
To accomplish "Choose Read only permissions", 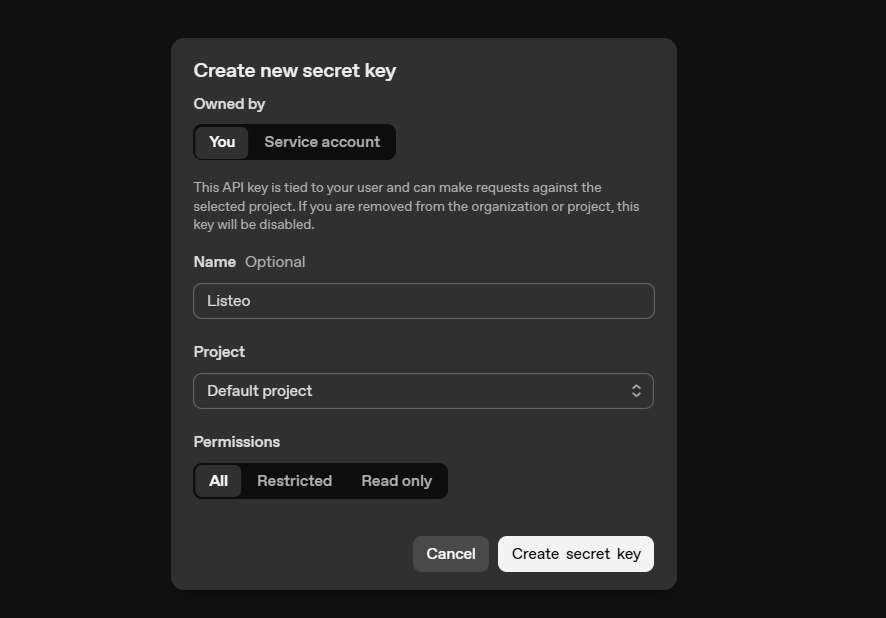I will point(396,481).
